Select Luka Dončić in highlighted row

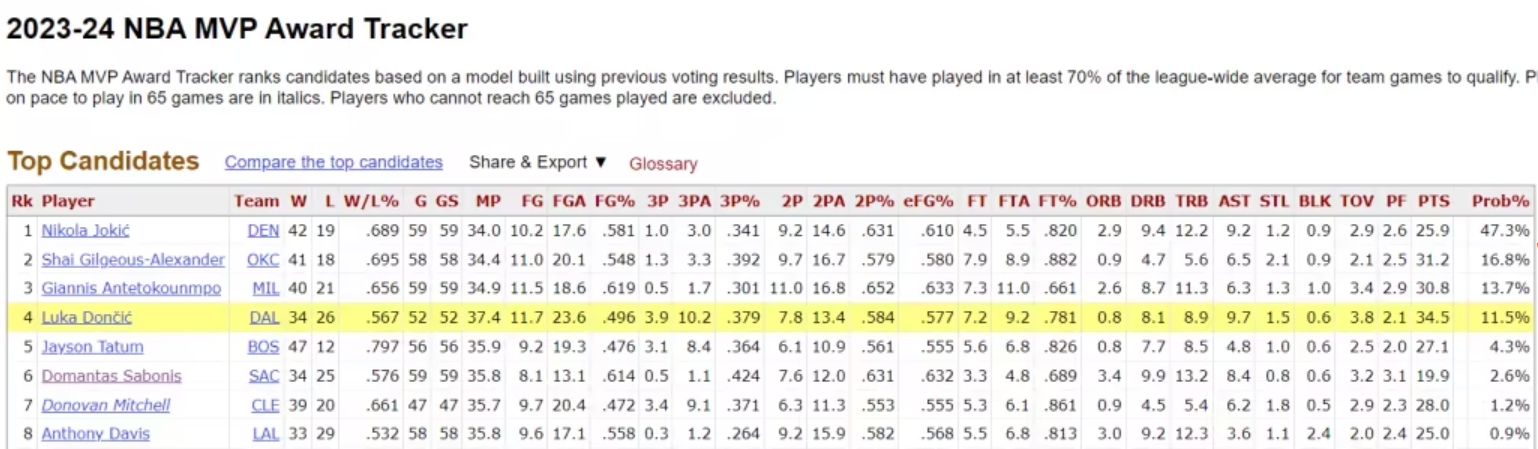(86, 318)
